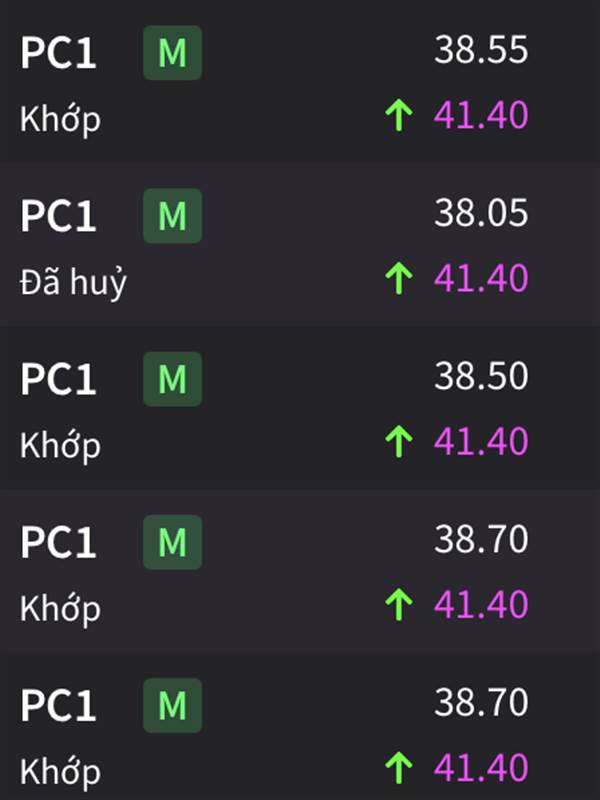The image size is (600, 800).
Task: Click the M badge beside the 38.50 order
Action: point(172,379)
